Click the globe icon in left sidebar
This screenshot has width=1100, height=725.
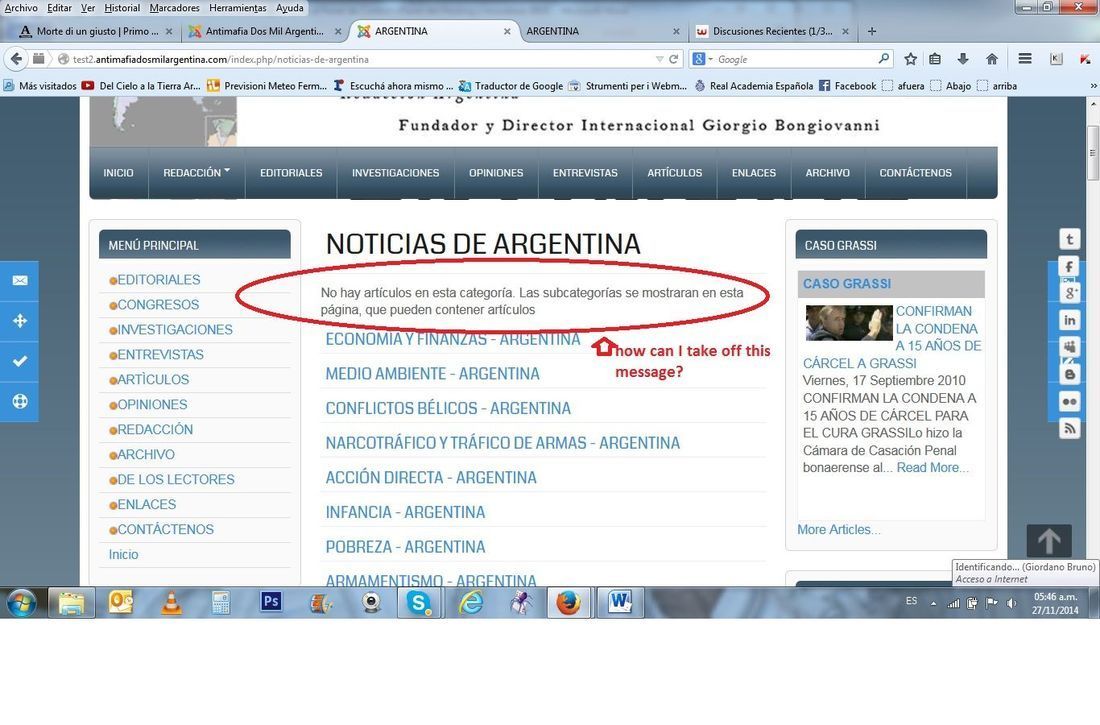(x=20, y=401)
